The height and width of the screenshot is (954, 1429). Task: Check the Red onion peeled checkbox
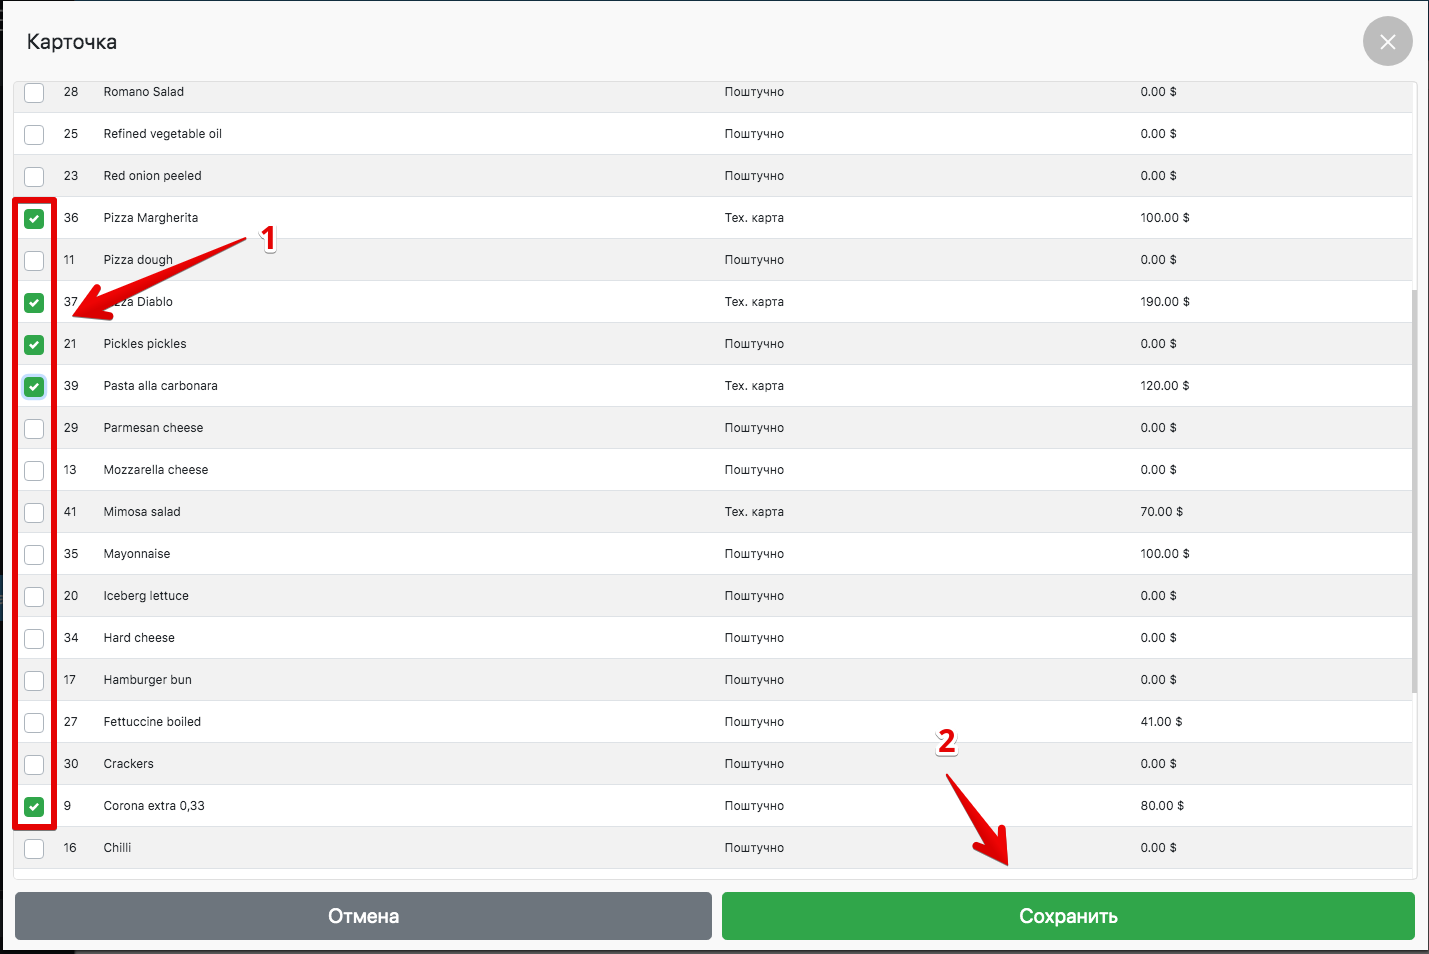pyautogui.click(x=34, y=177)
